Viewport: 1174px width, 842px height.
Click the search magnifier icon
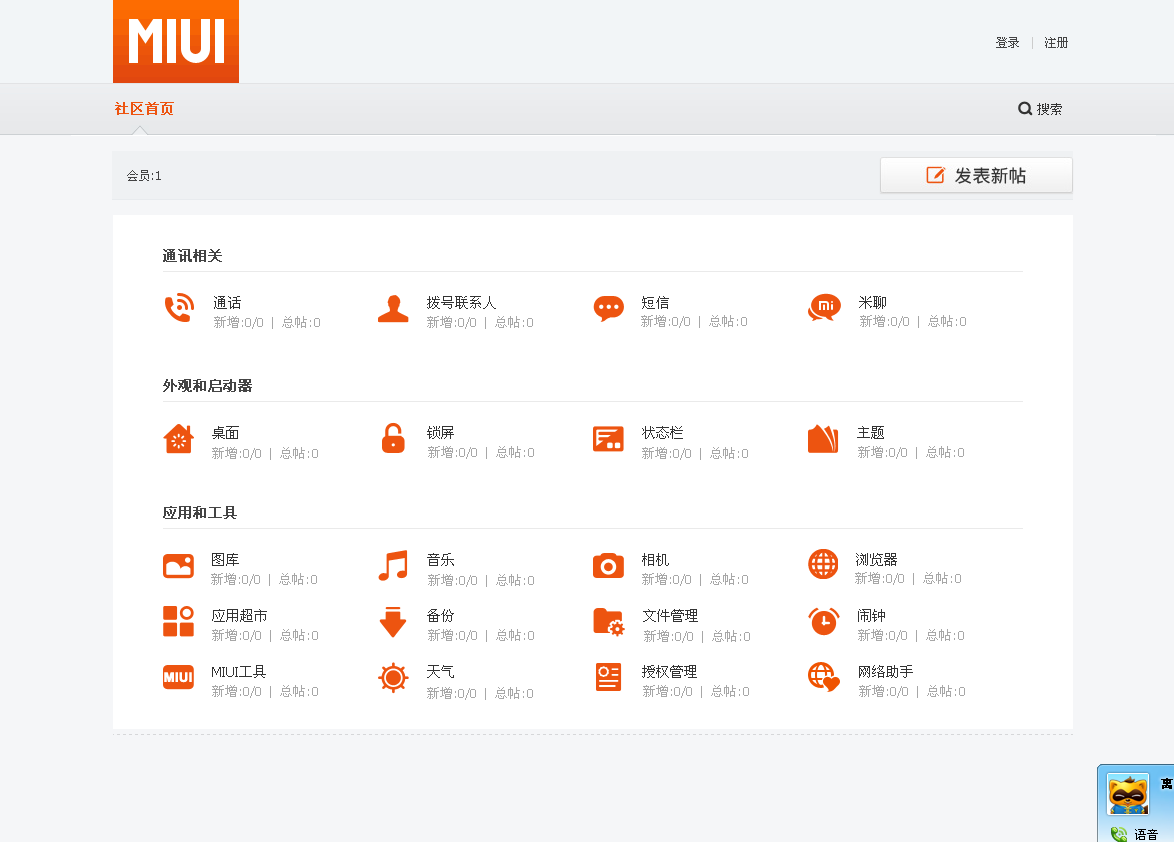pyautogui.click(x=1025, y=109)
